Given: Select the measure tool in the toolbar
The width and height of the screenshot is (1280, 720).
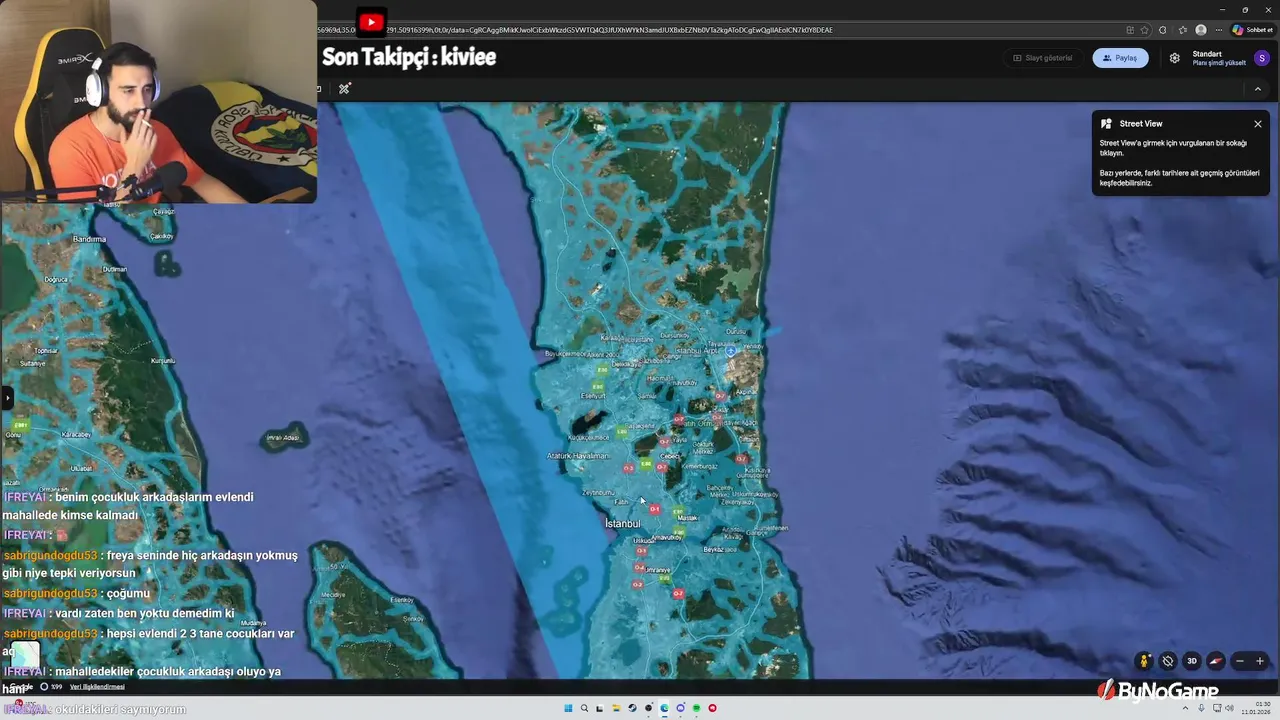Looking at the screenshot, I should point(344,89).
